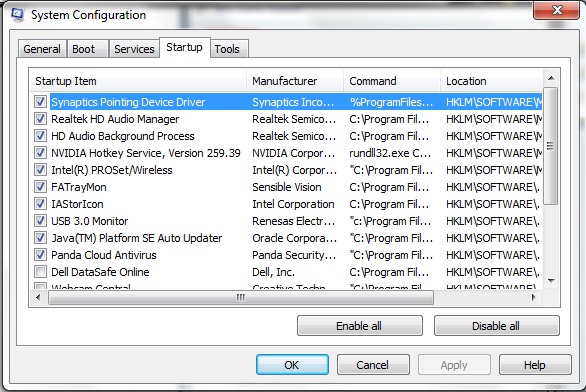Click the horizontal scrollbar thumb

tap(241, 297)
